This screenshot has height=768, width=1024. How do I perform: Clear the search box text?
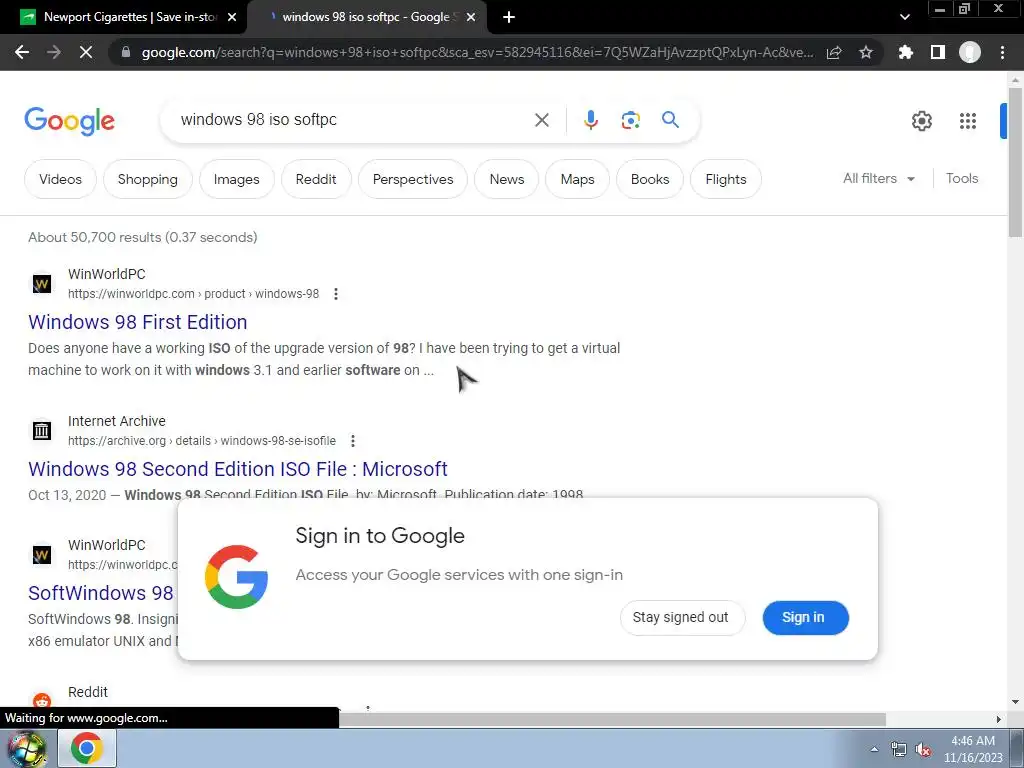click(x=541, y=120)
